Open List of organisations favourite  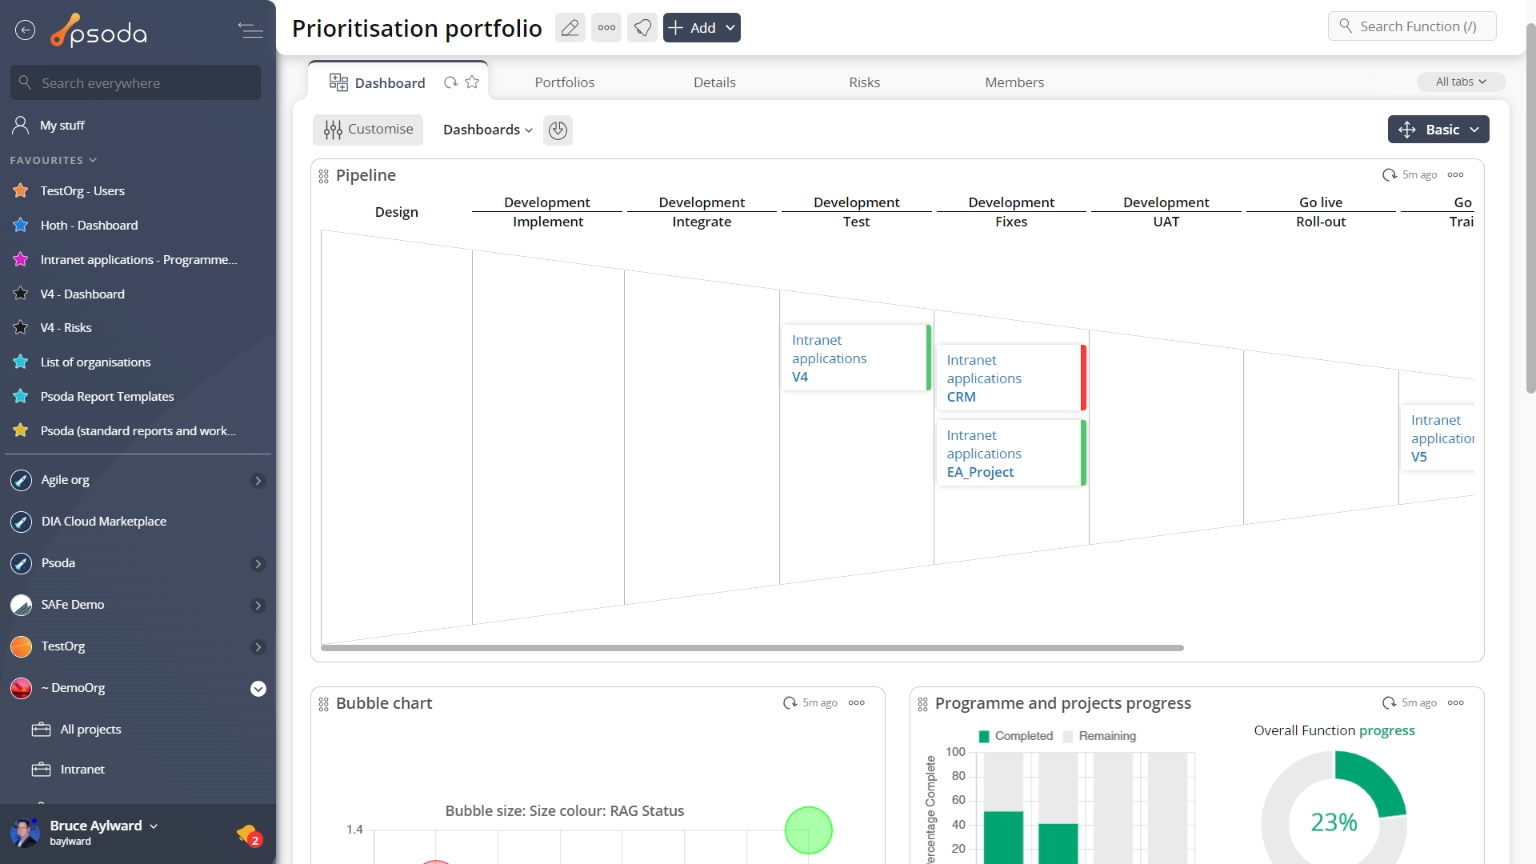click(x=95, y=362)
